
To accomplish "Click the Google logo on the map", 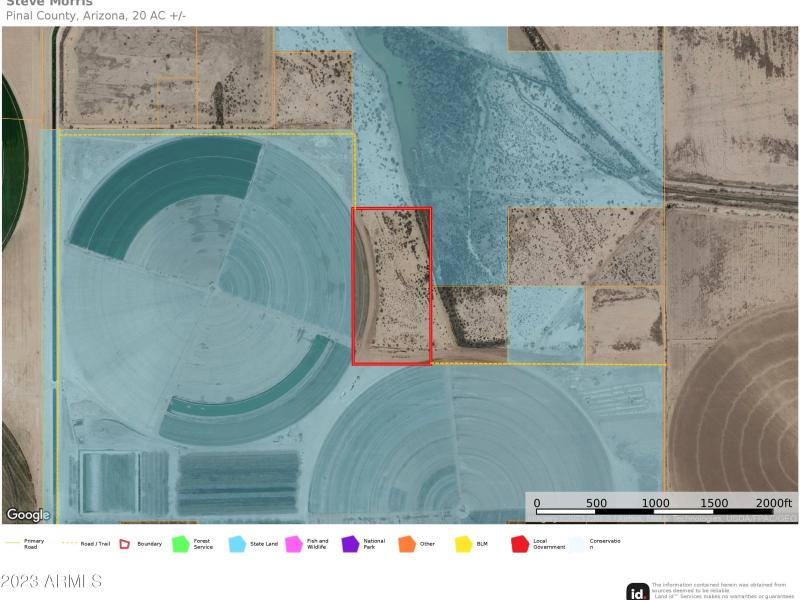I will click(28, 514).
